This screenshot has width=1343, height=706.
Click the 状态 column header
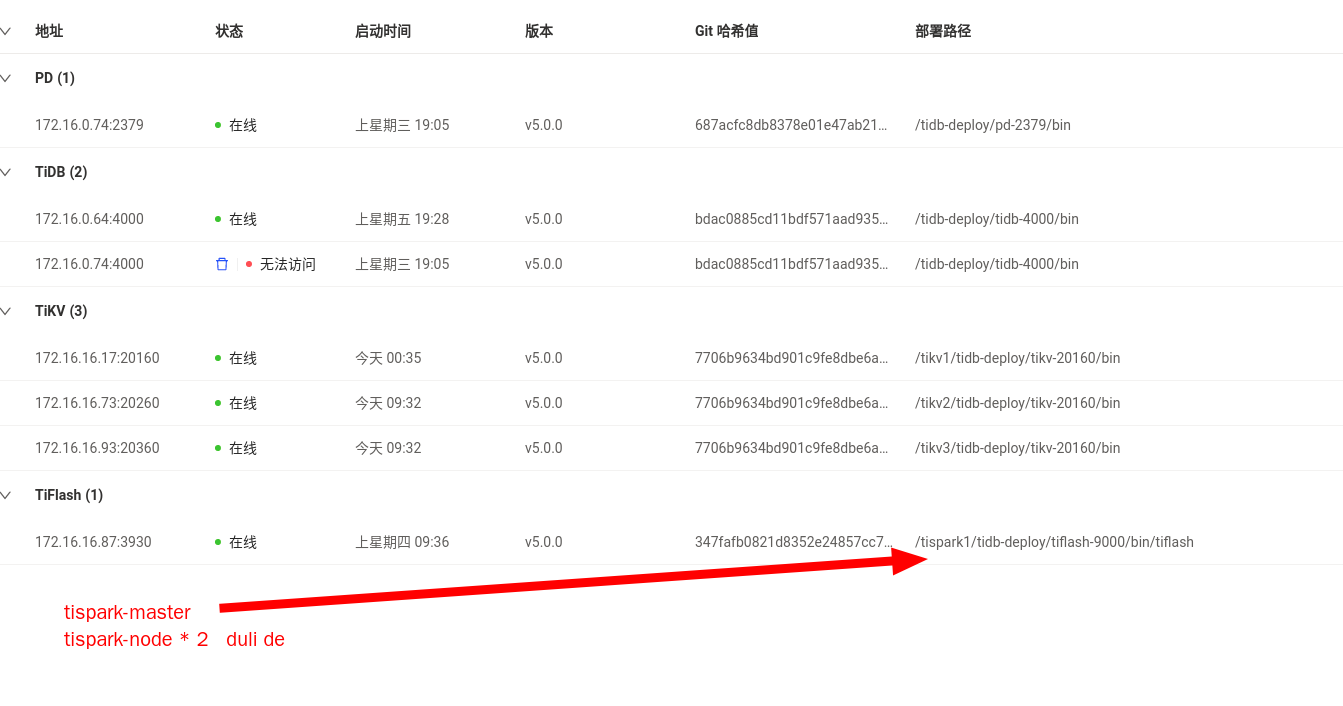(229, 31)
